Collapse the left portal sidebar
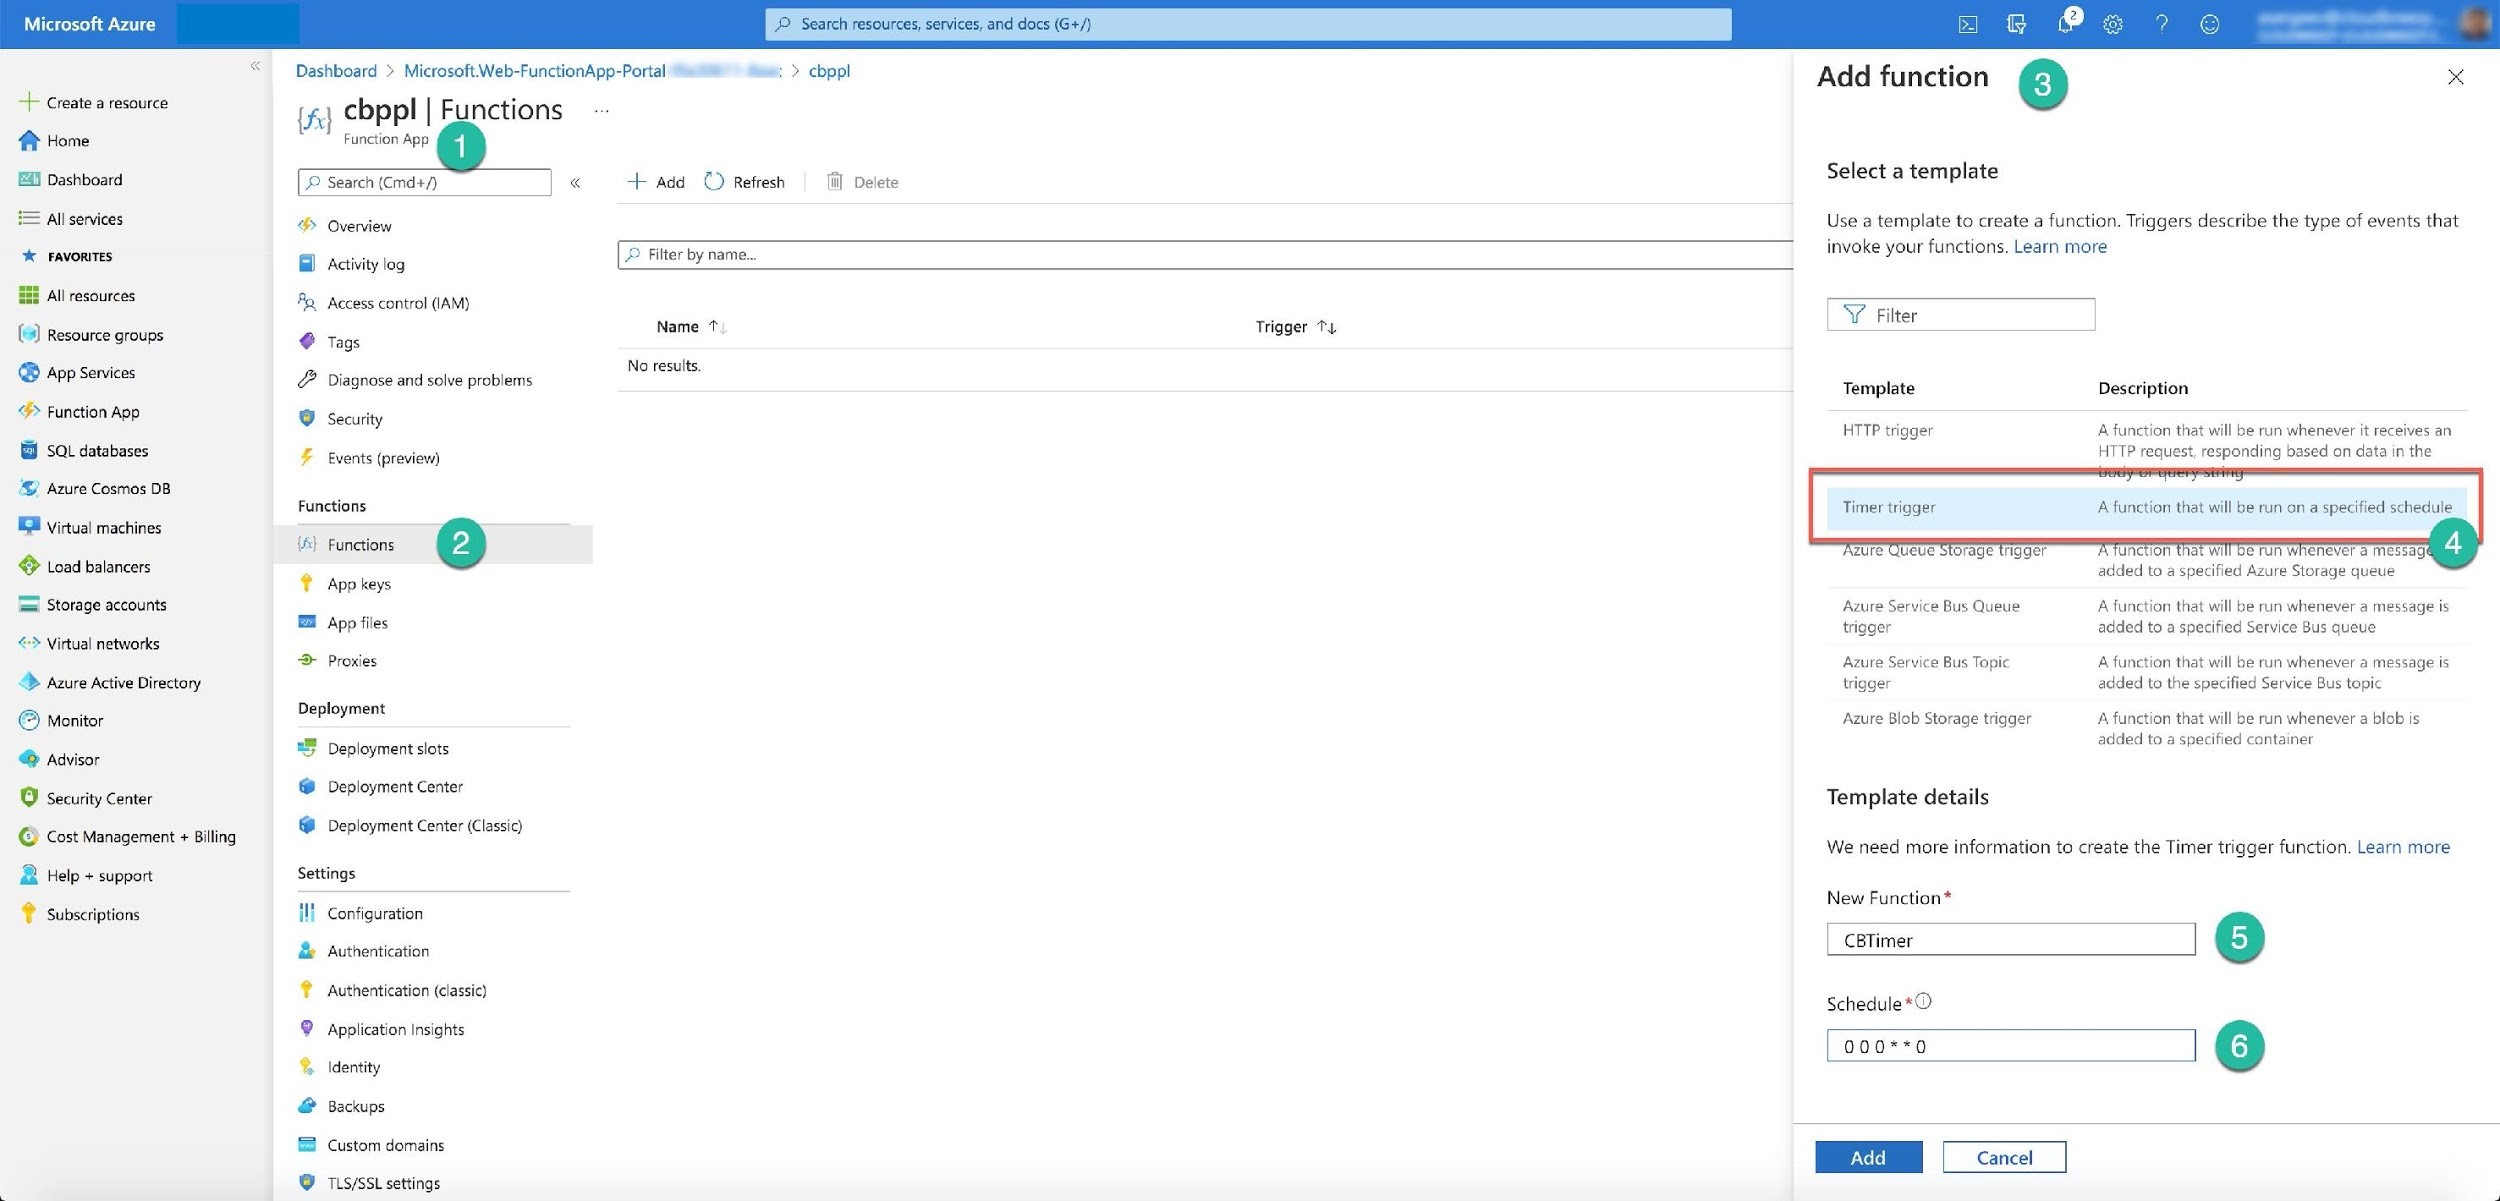The height and width of the screenshot is (1201, 2500). click(x=255, y=66)
